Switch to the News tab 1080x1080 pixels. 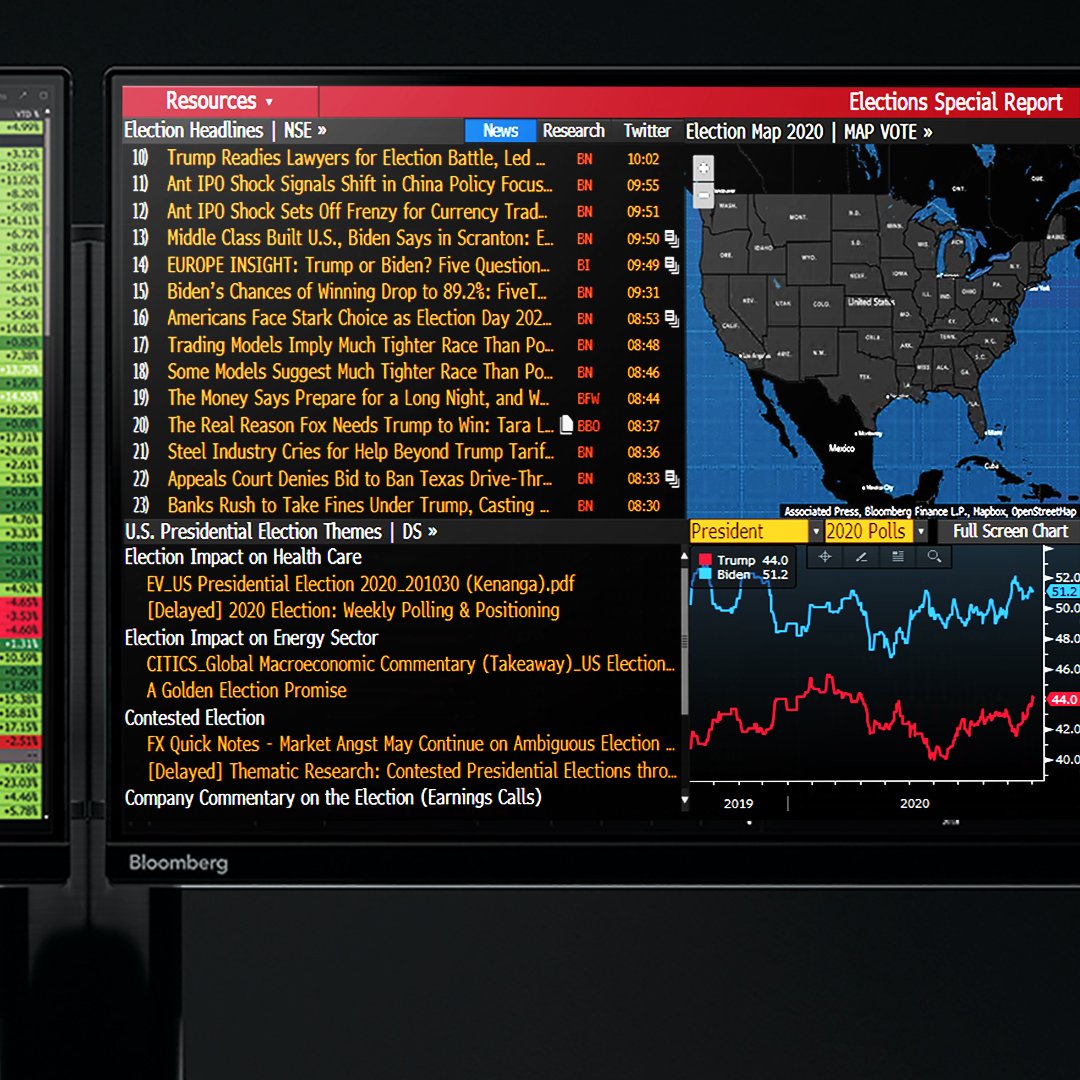coord(500,130)
